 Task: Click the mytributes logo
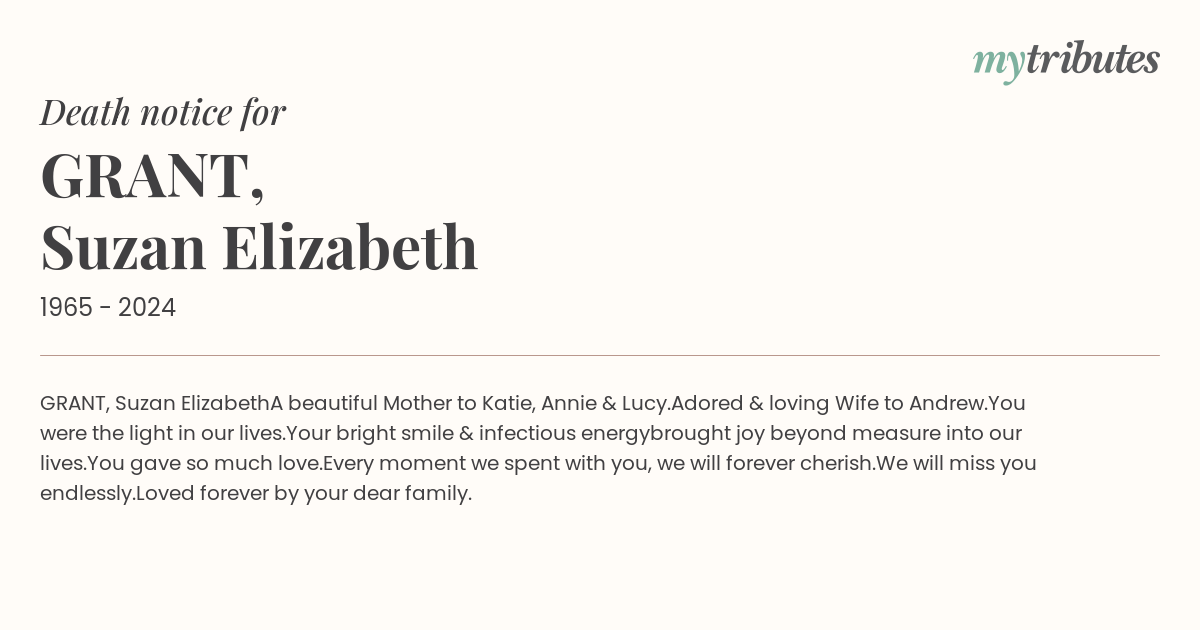[1066, 62]
